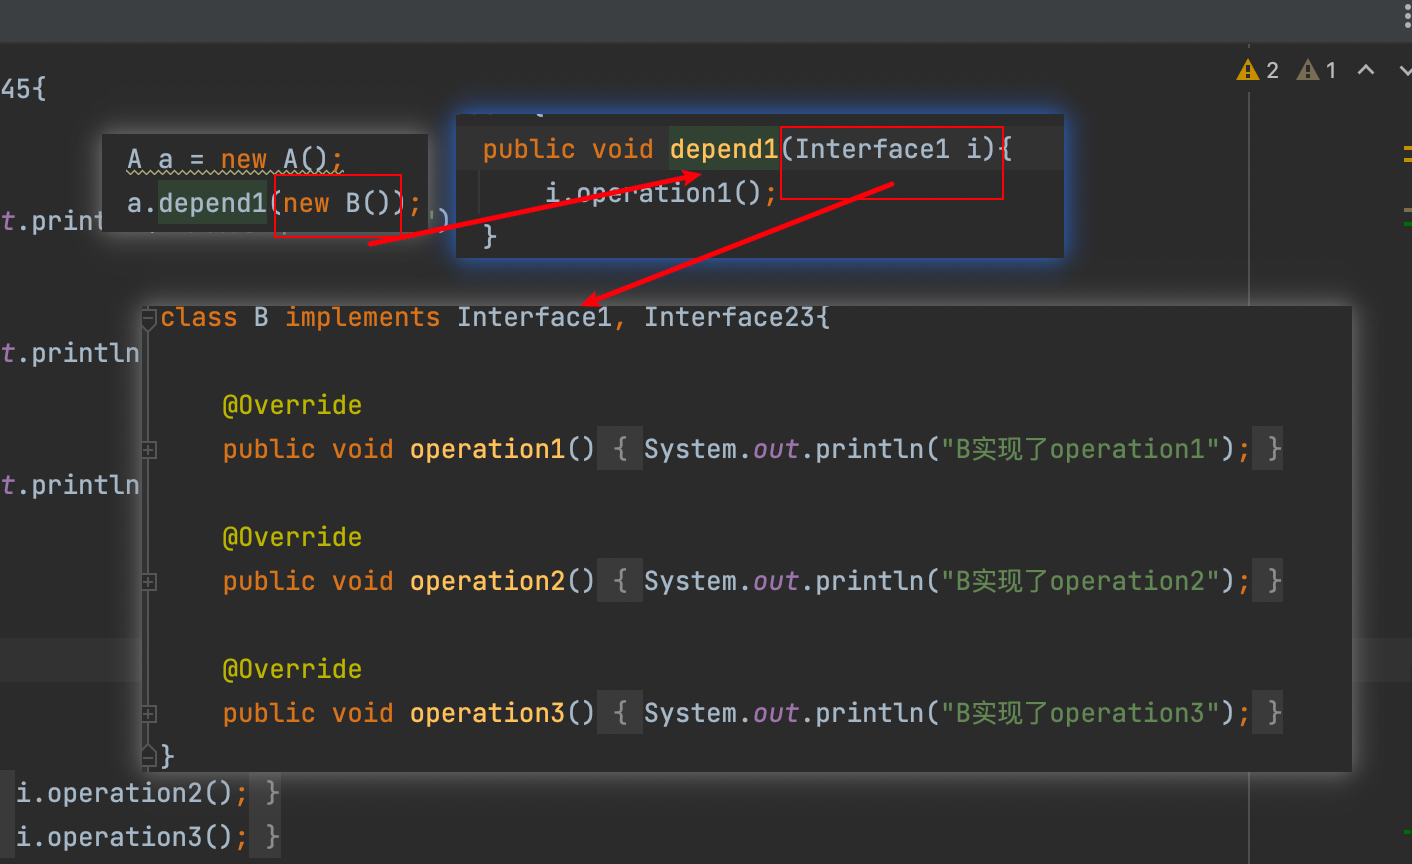Click the collapsed braces after operation1()
This screenshot has width=1412, height=864.
(620, 449)
